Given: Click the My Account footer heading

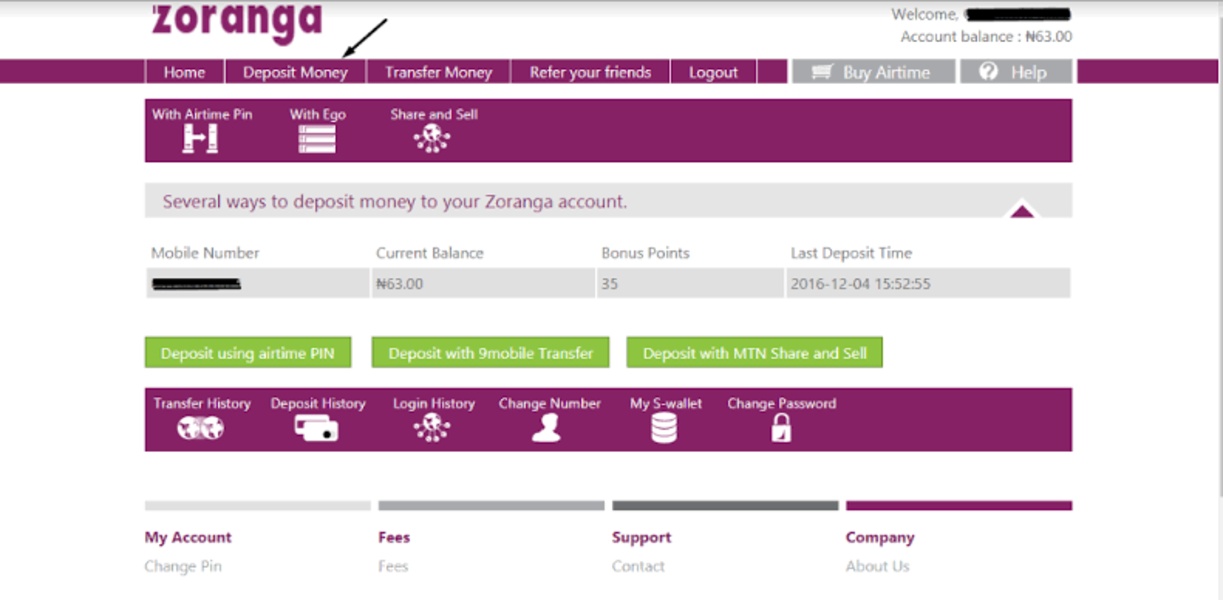Looking at the screenshot, I should coord(188,538).
